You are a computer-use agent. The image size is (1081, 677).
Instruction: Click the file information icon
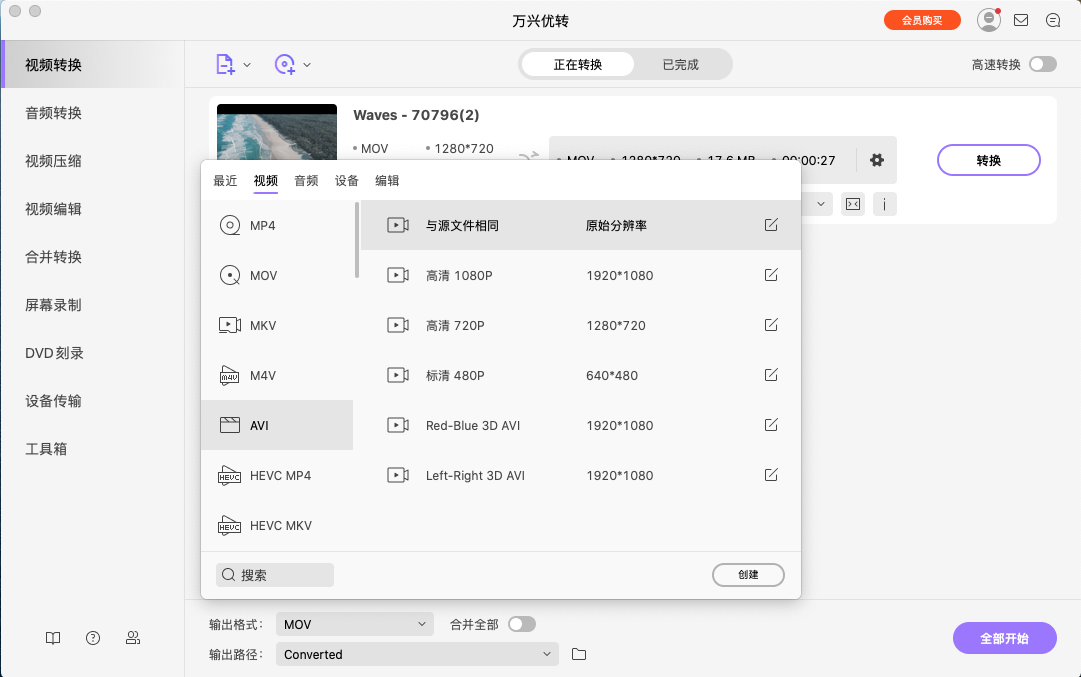[884, 203]
